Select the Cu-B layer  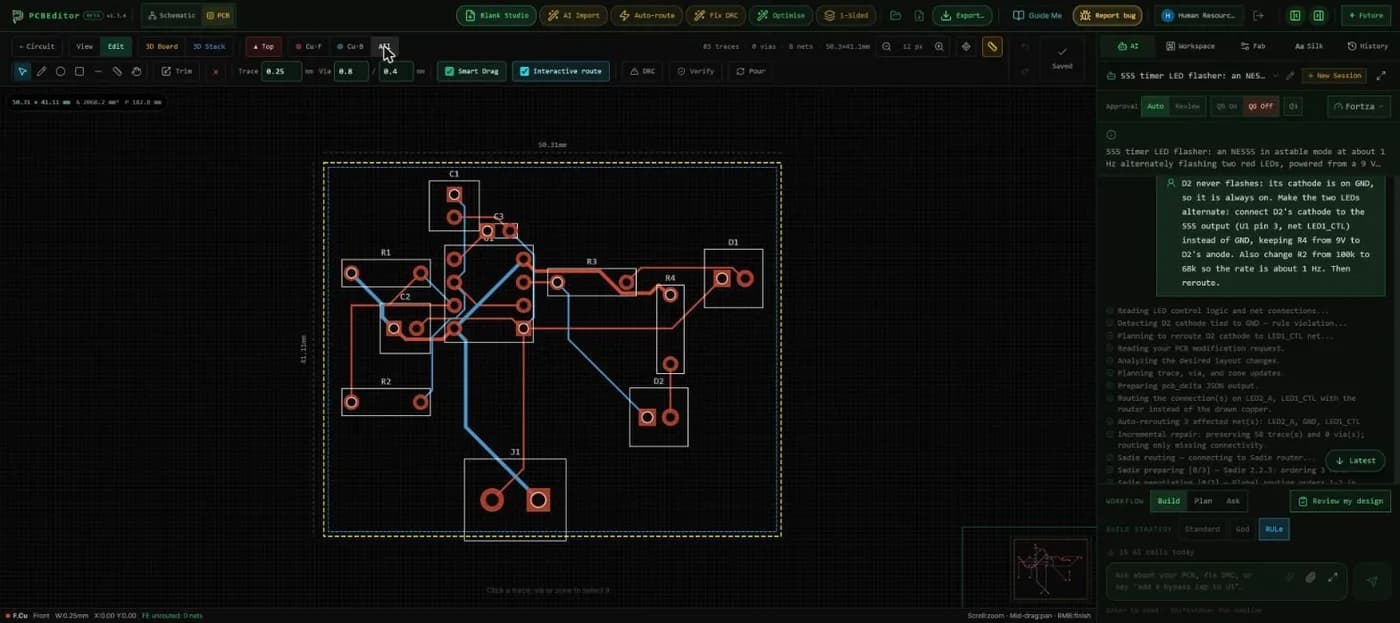pos(350,46)
